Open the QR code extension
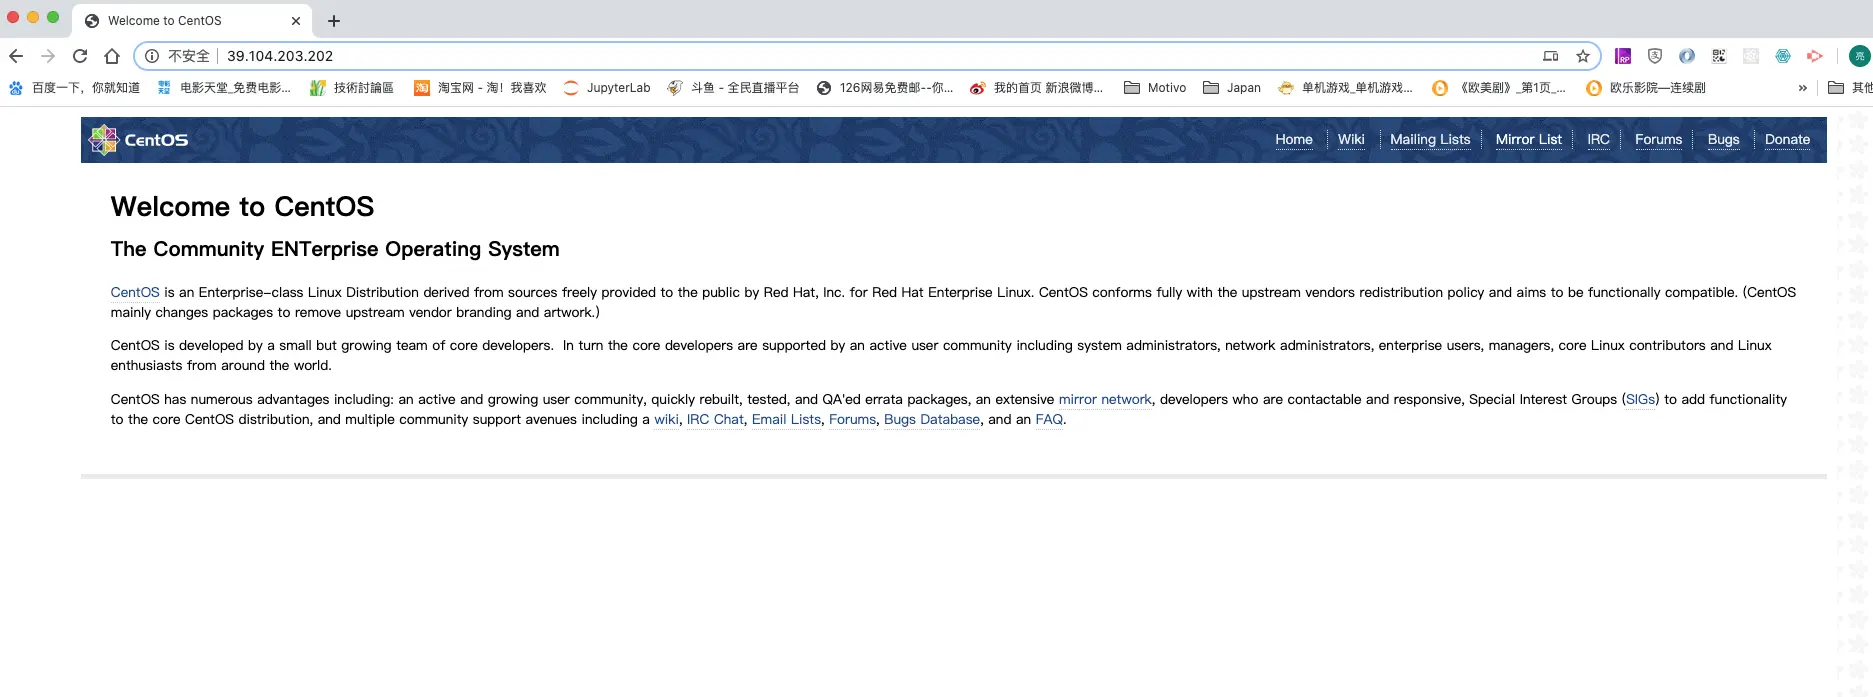 click(1719, 56)
